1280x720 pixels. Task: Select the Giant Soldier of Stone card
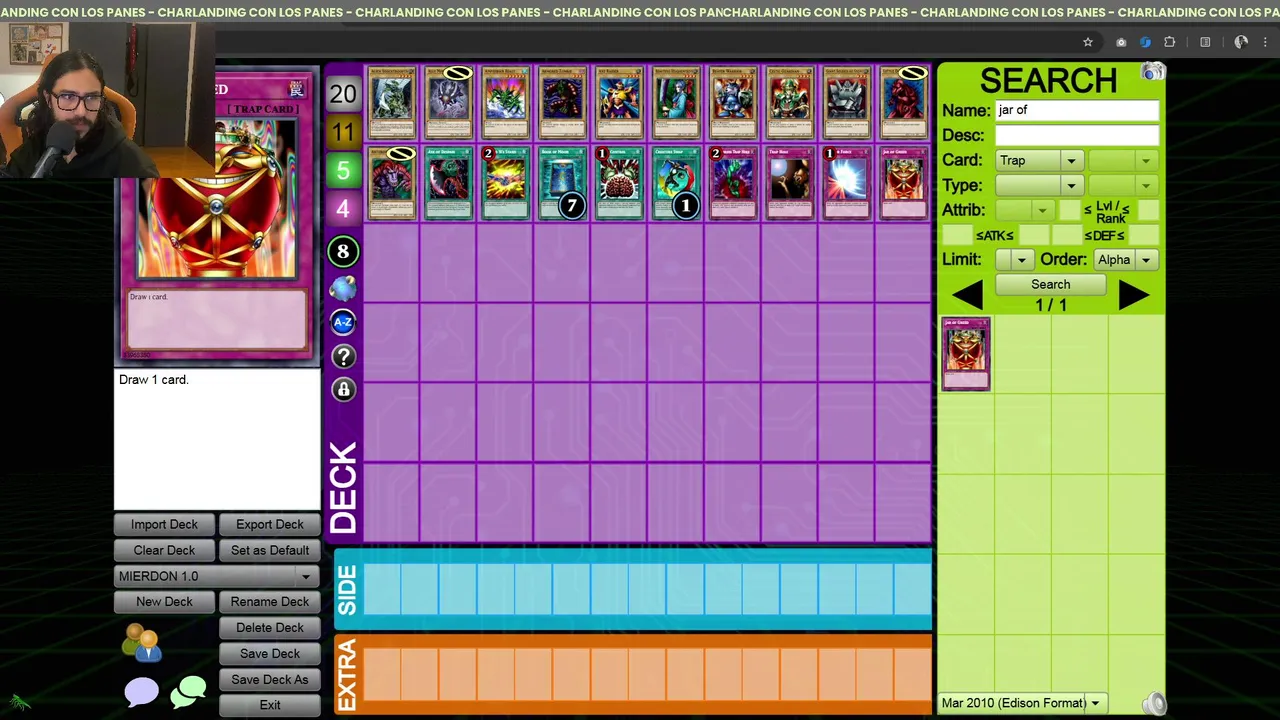point(847,103)
